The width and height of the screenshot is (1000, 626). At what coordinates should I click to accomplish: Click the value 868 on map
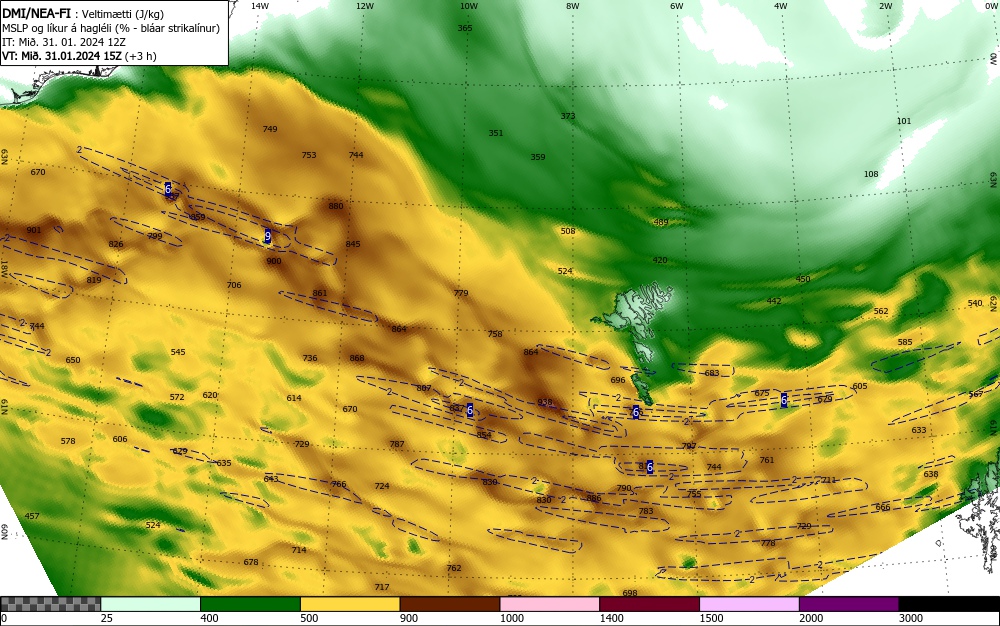[357, 358]
